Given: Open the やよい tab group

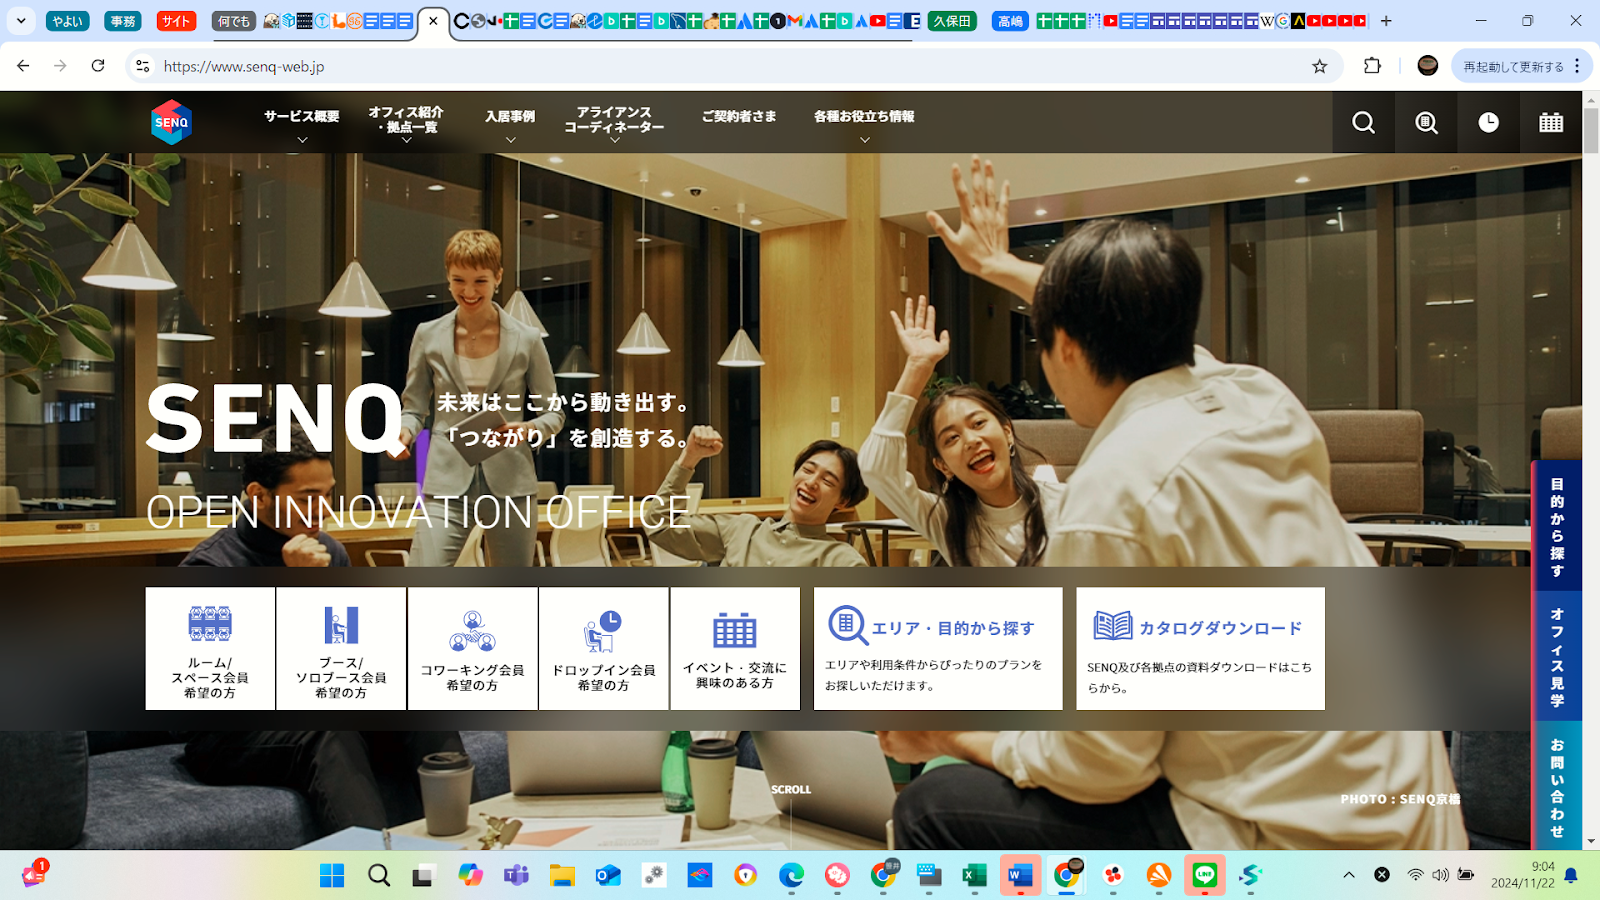Looking at the screenshot, I should 68,21.
